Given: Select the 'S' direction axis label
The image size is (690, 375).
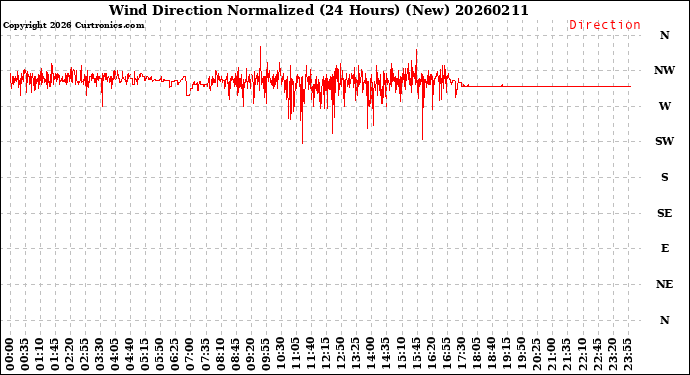Looking at the screenshot, I should [664, 177].
